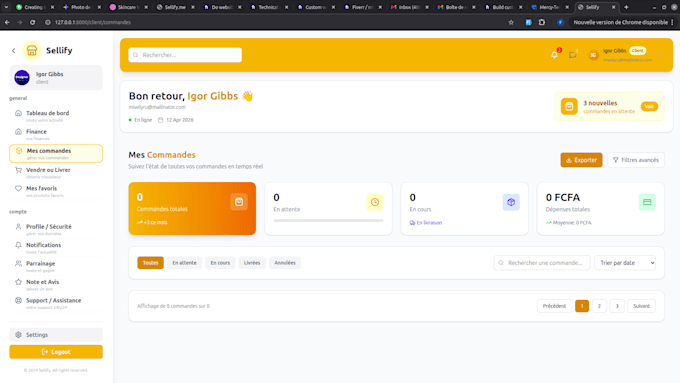
Task: Click the Exporter button
Action: 581,160
